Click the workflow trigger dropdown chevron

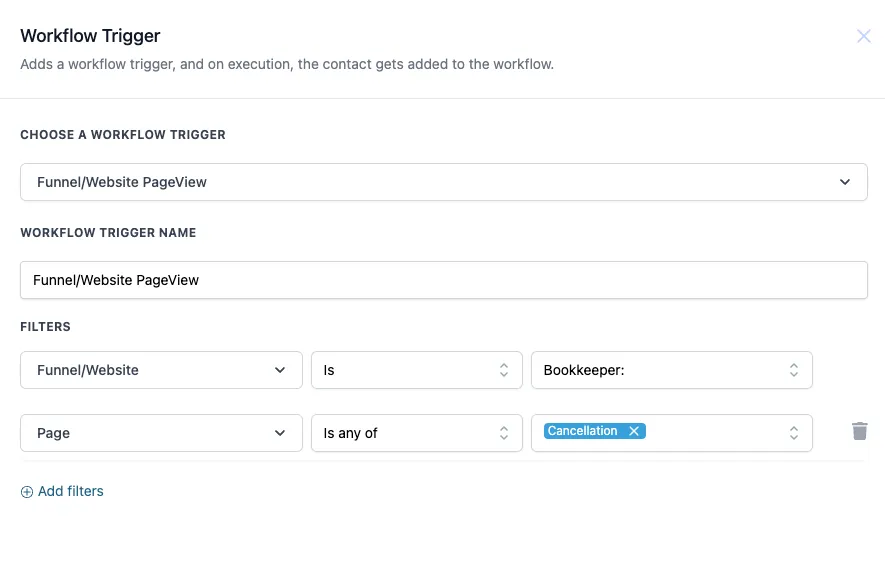coord(844,182)
